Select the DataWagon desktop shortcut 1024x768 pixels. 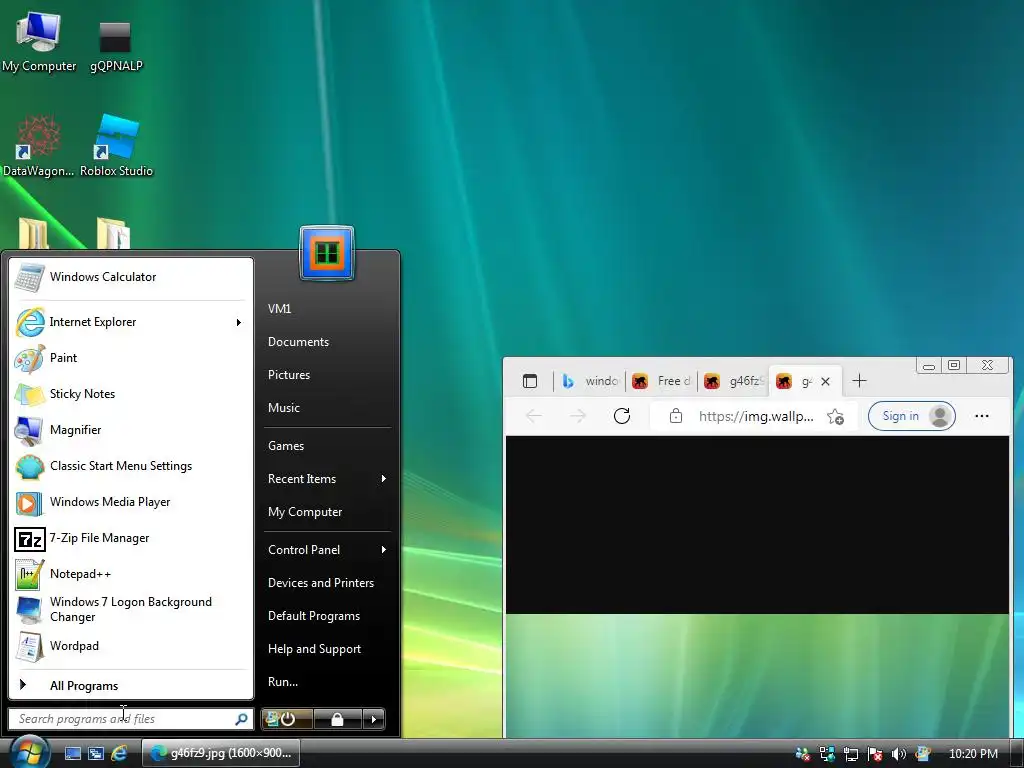[39, 146]
